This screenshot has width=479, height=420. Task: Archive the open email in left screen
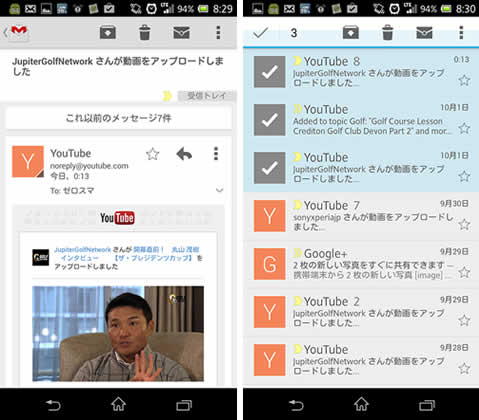[x=108, y=33]
